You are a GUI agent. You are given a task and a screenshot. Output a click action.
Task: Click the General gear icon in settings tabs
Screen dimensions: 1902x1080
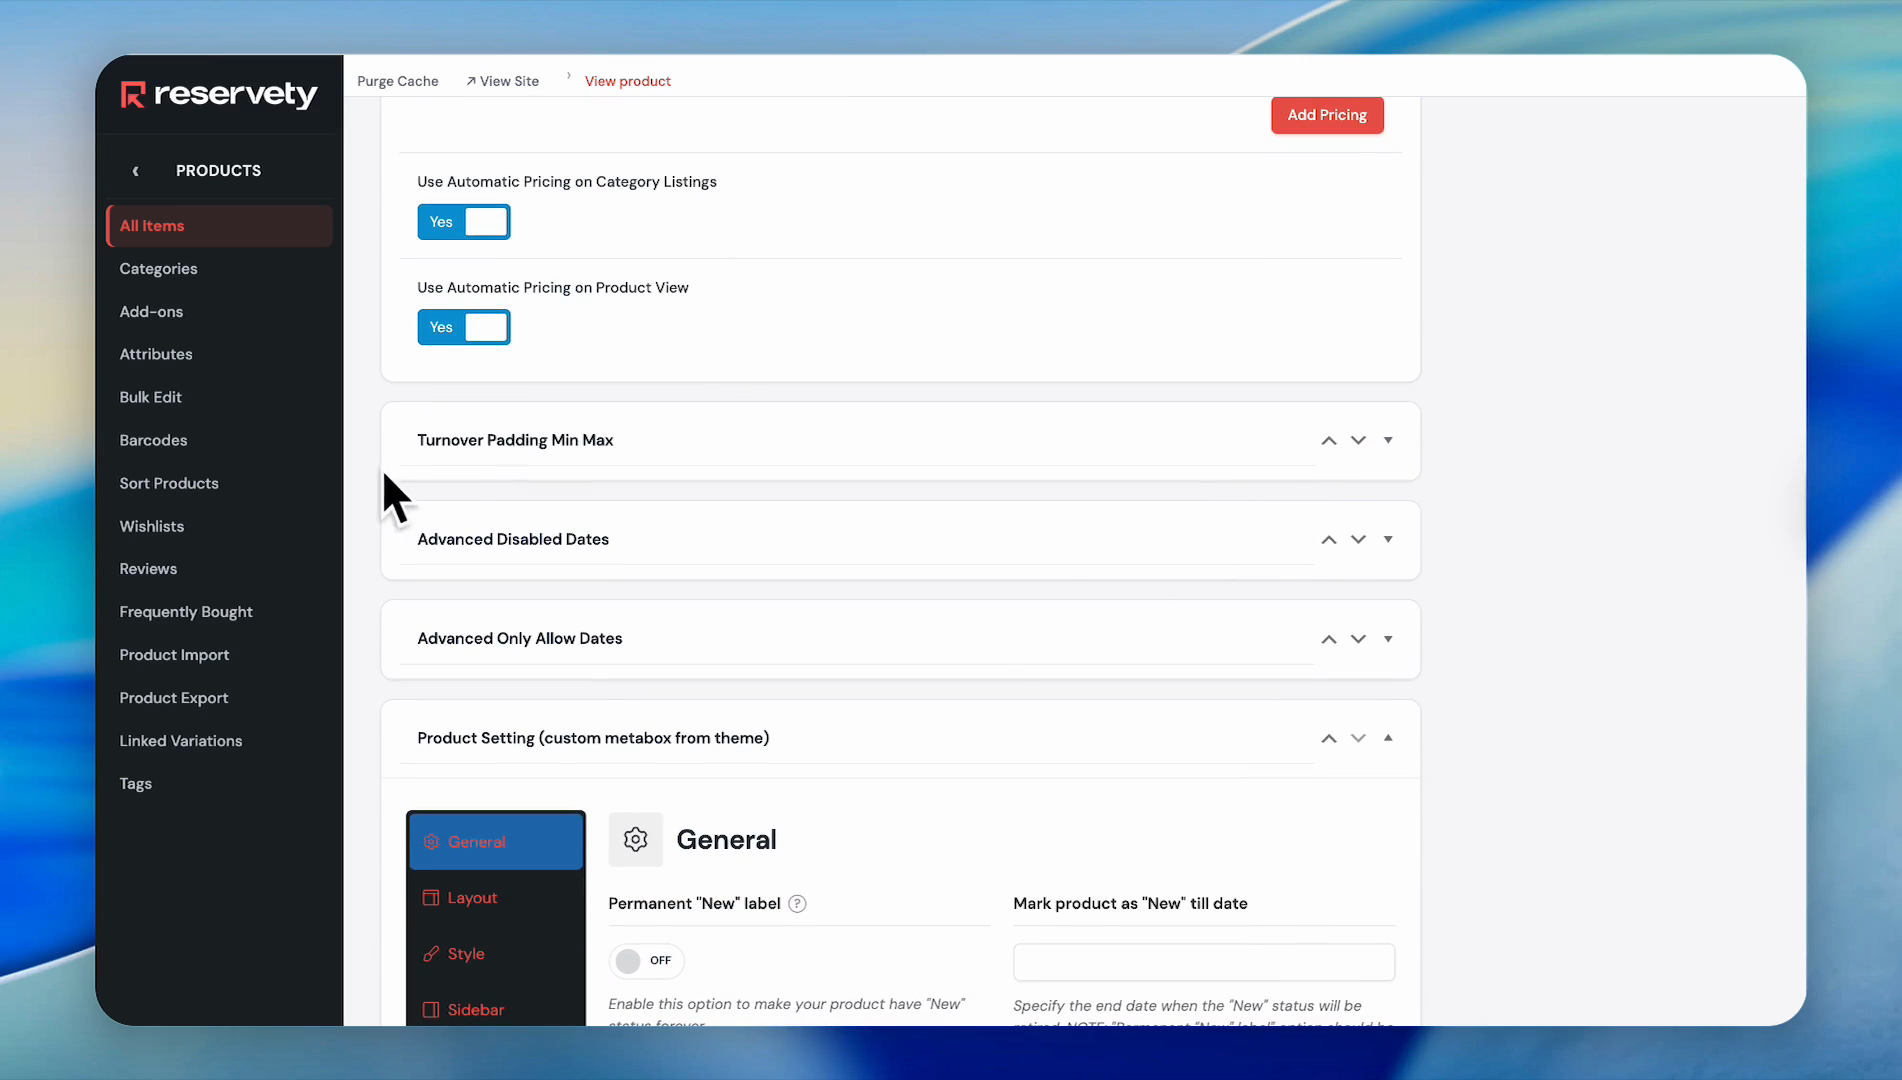pyautogui.click(x=431, y=842)
